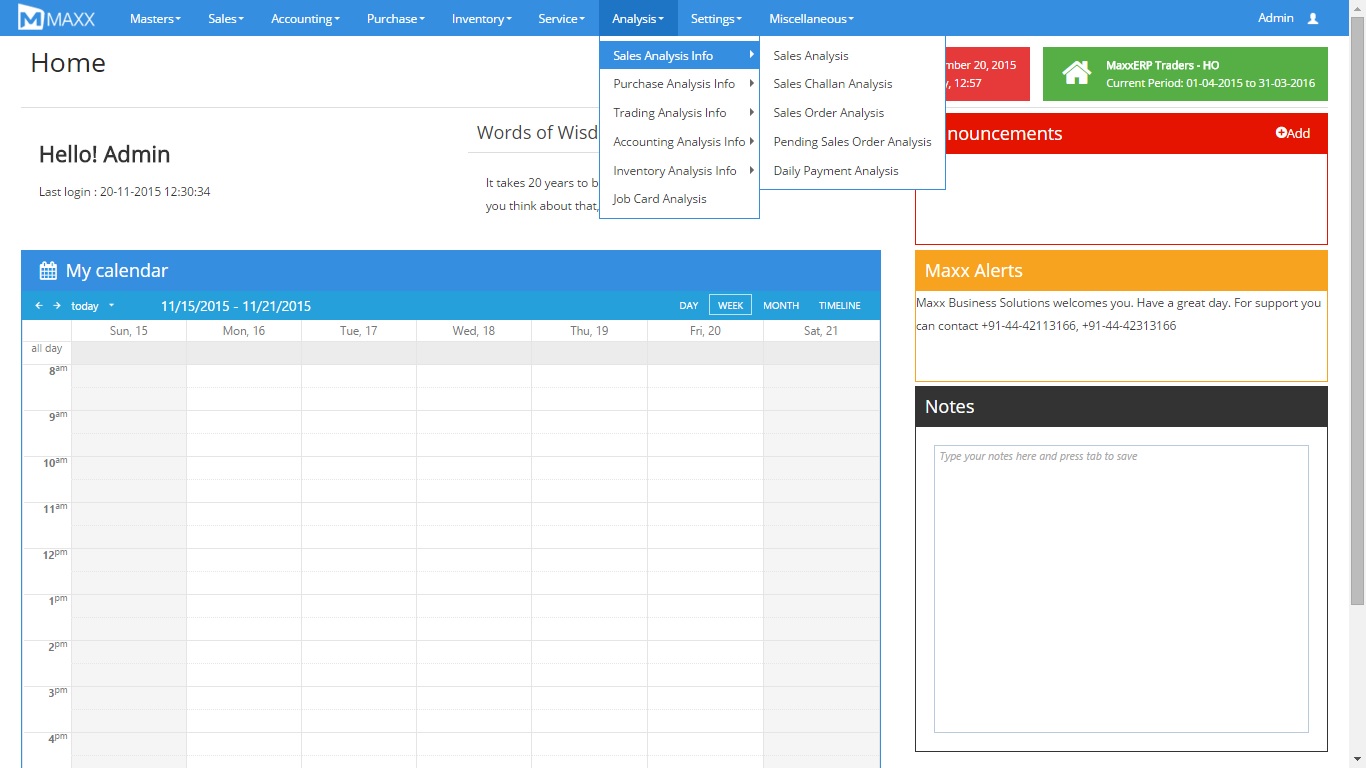The height and width of the screenshot is (768, 1366).
Task: Open Pending Sales Order Analysis
Action: 852,142
